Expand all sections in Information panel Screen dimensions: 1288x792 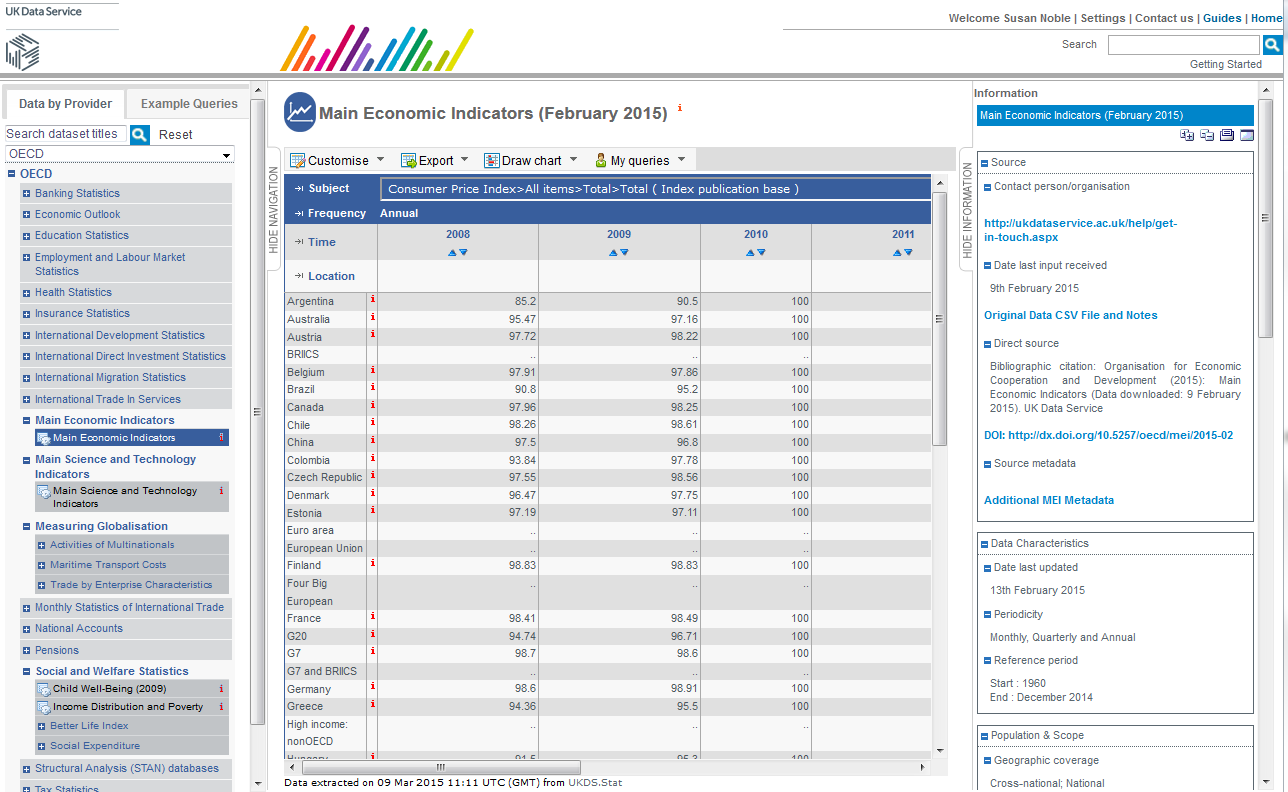(x=1187, y=135)
